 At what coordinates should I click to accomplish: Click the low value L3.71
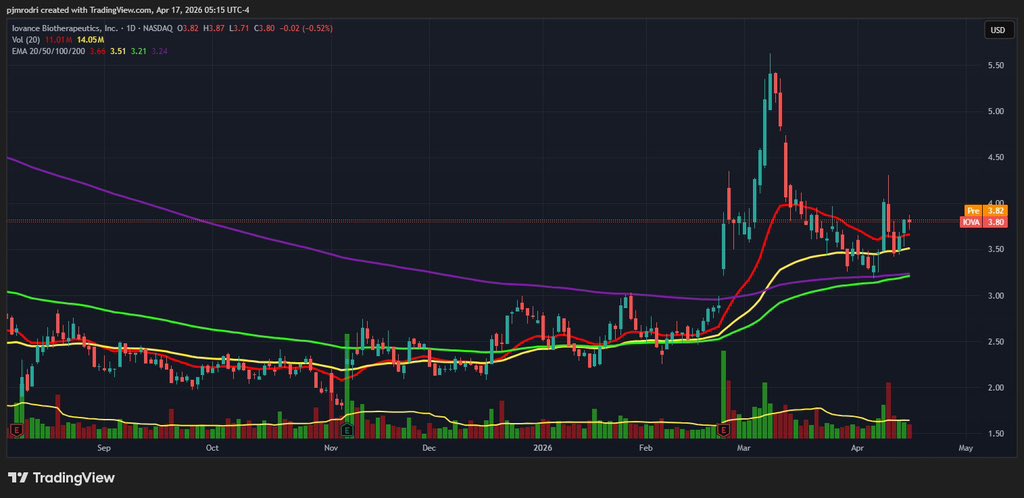click(x=239, y=29)
